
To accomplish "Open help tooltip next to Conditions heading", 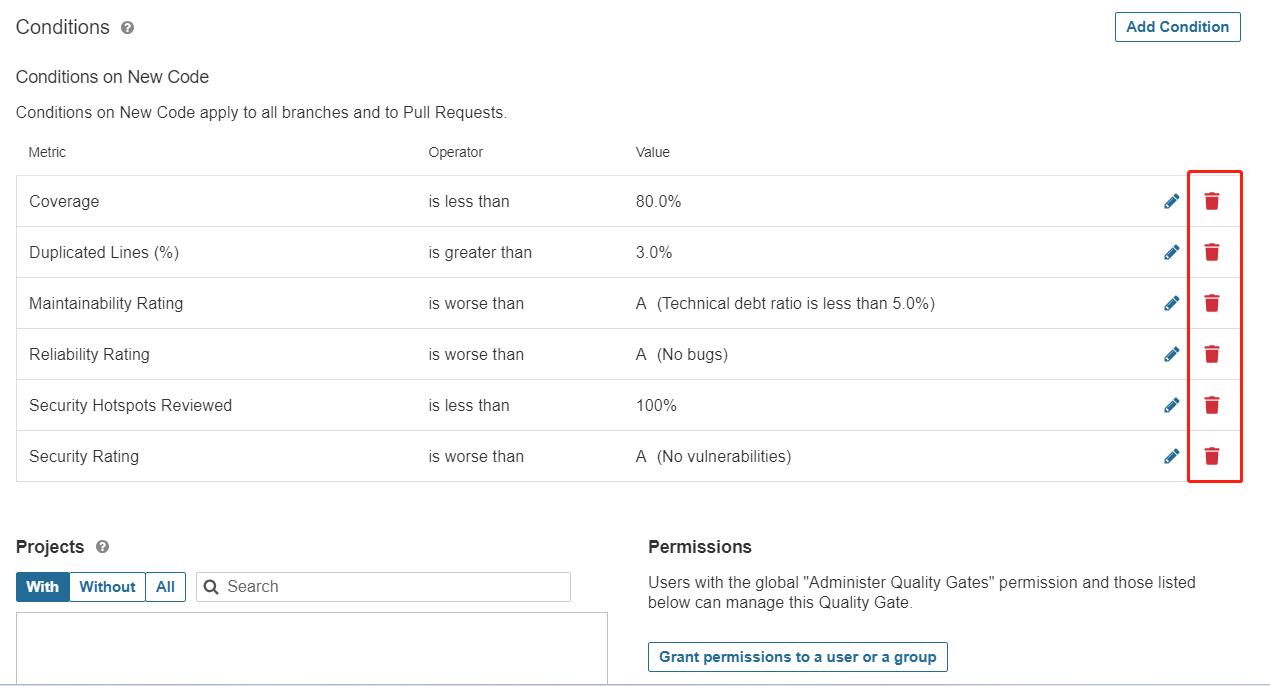I will pos(127,28).
